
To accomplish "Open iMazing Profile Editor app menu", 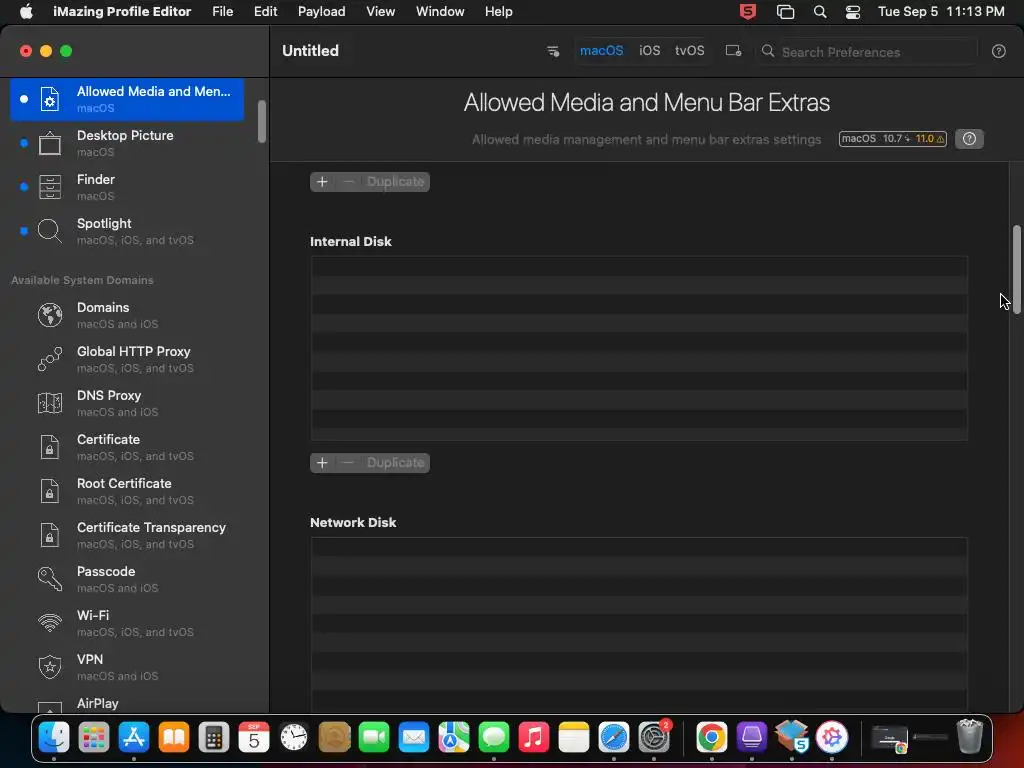I will (122, 12).
